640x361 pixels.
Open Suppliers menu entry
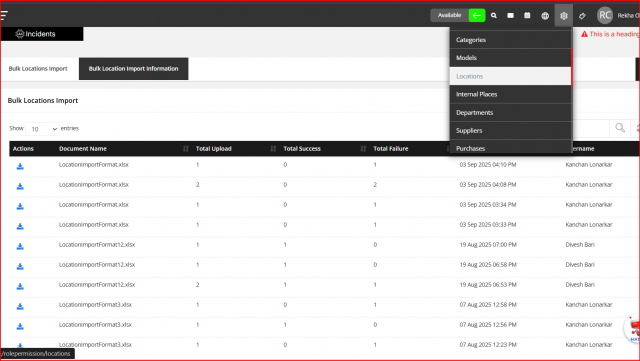[510, 131]
